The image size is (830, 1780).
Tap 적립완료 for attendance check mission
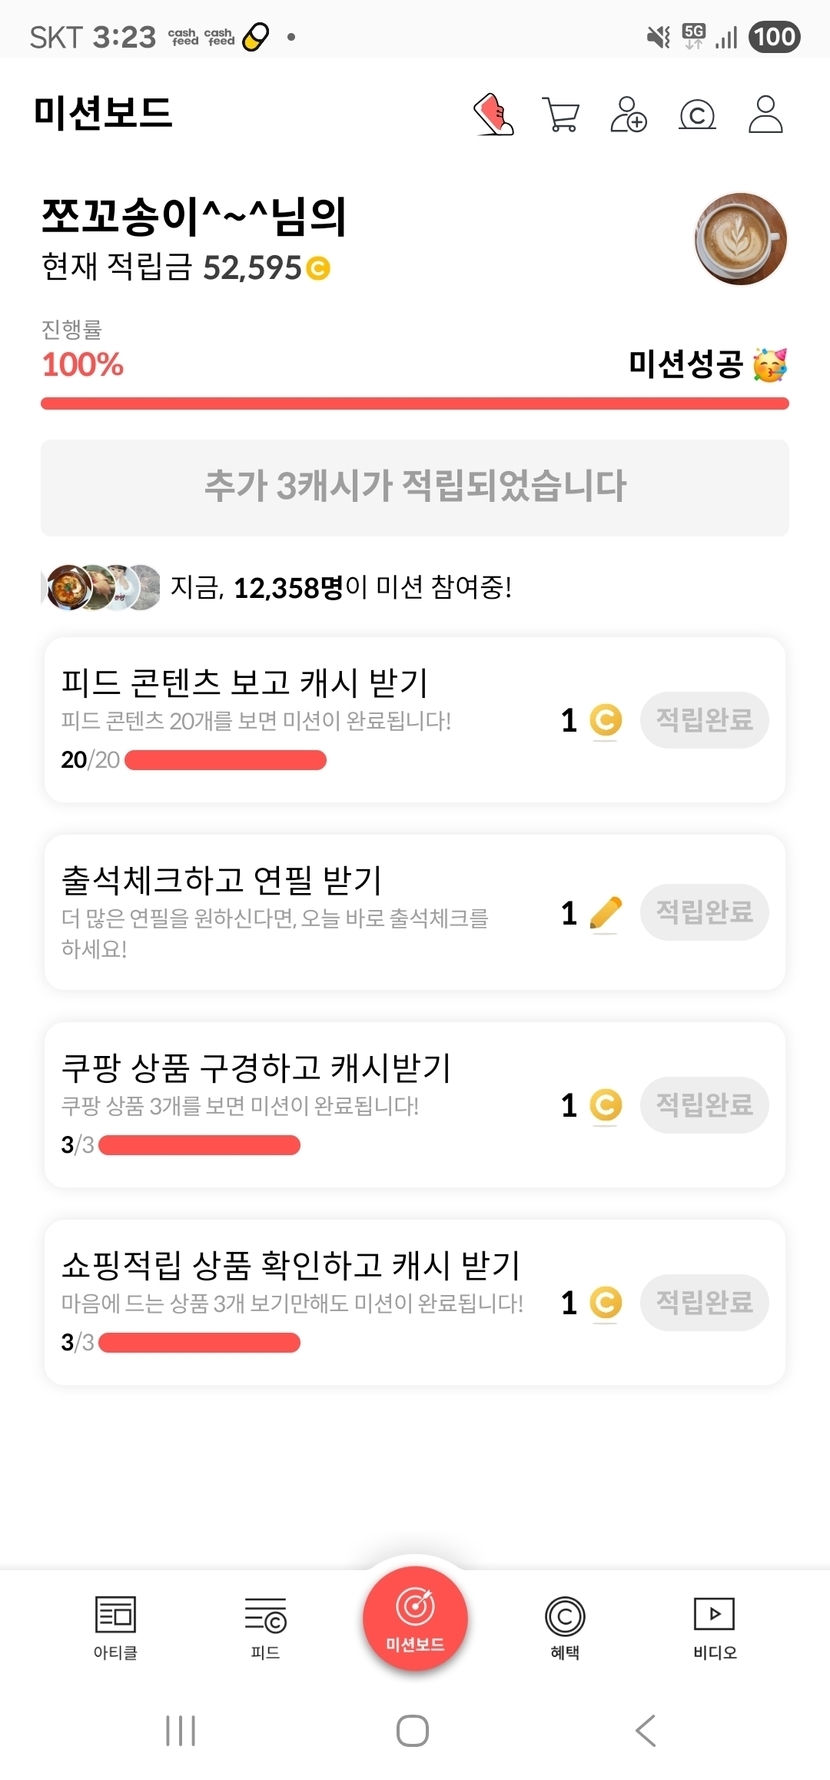pyautogui.click(x=704, y=912)
